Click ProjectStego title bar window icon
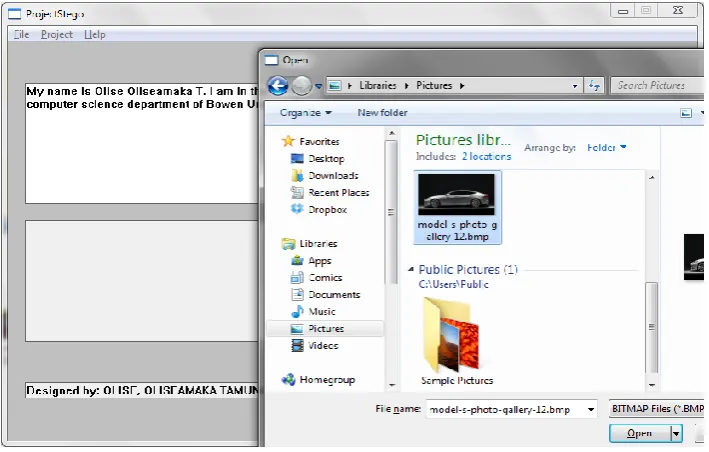 (x=14, y=14)
